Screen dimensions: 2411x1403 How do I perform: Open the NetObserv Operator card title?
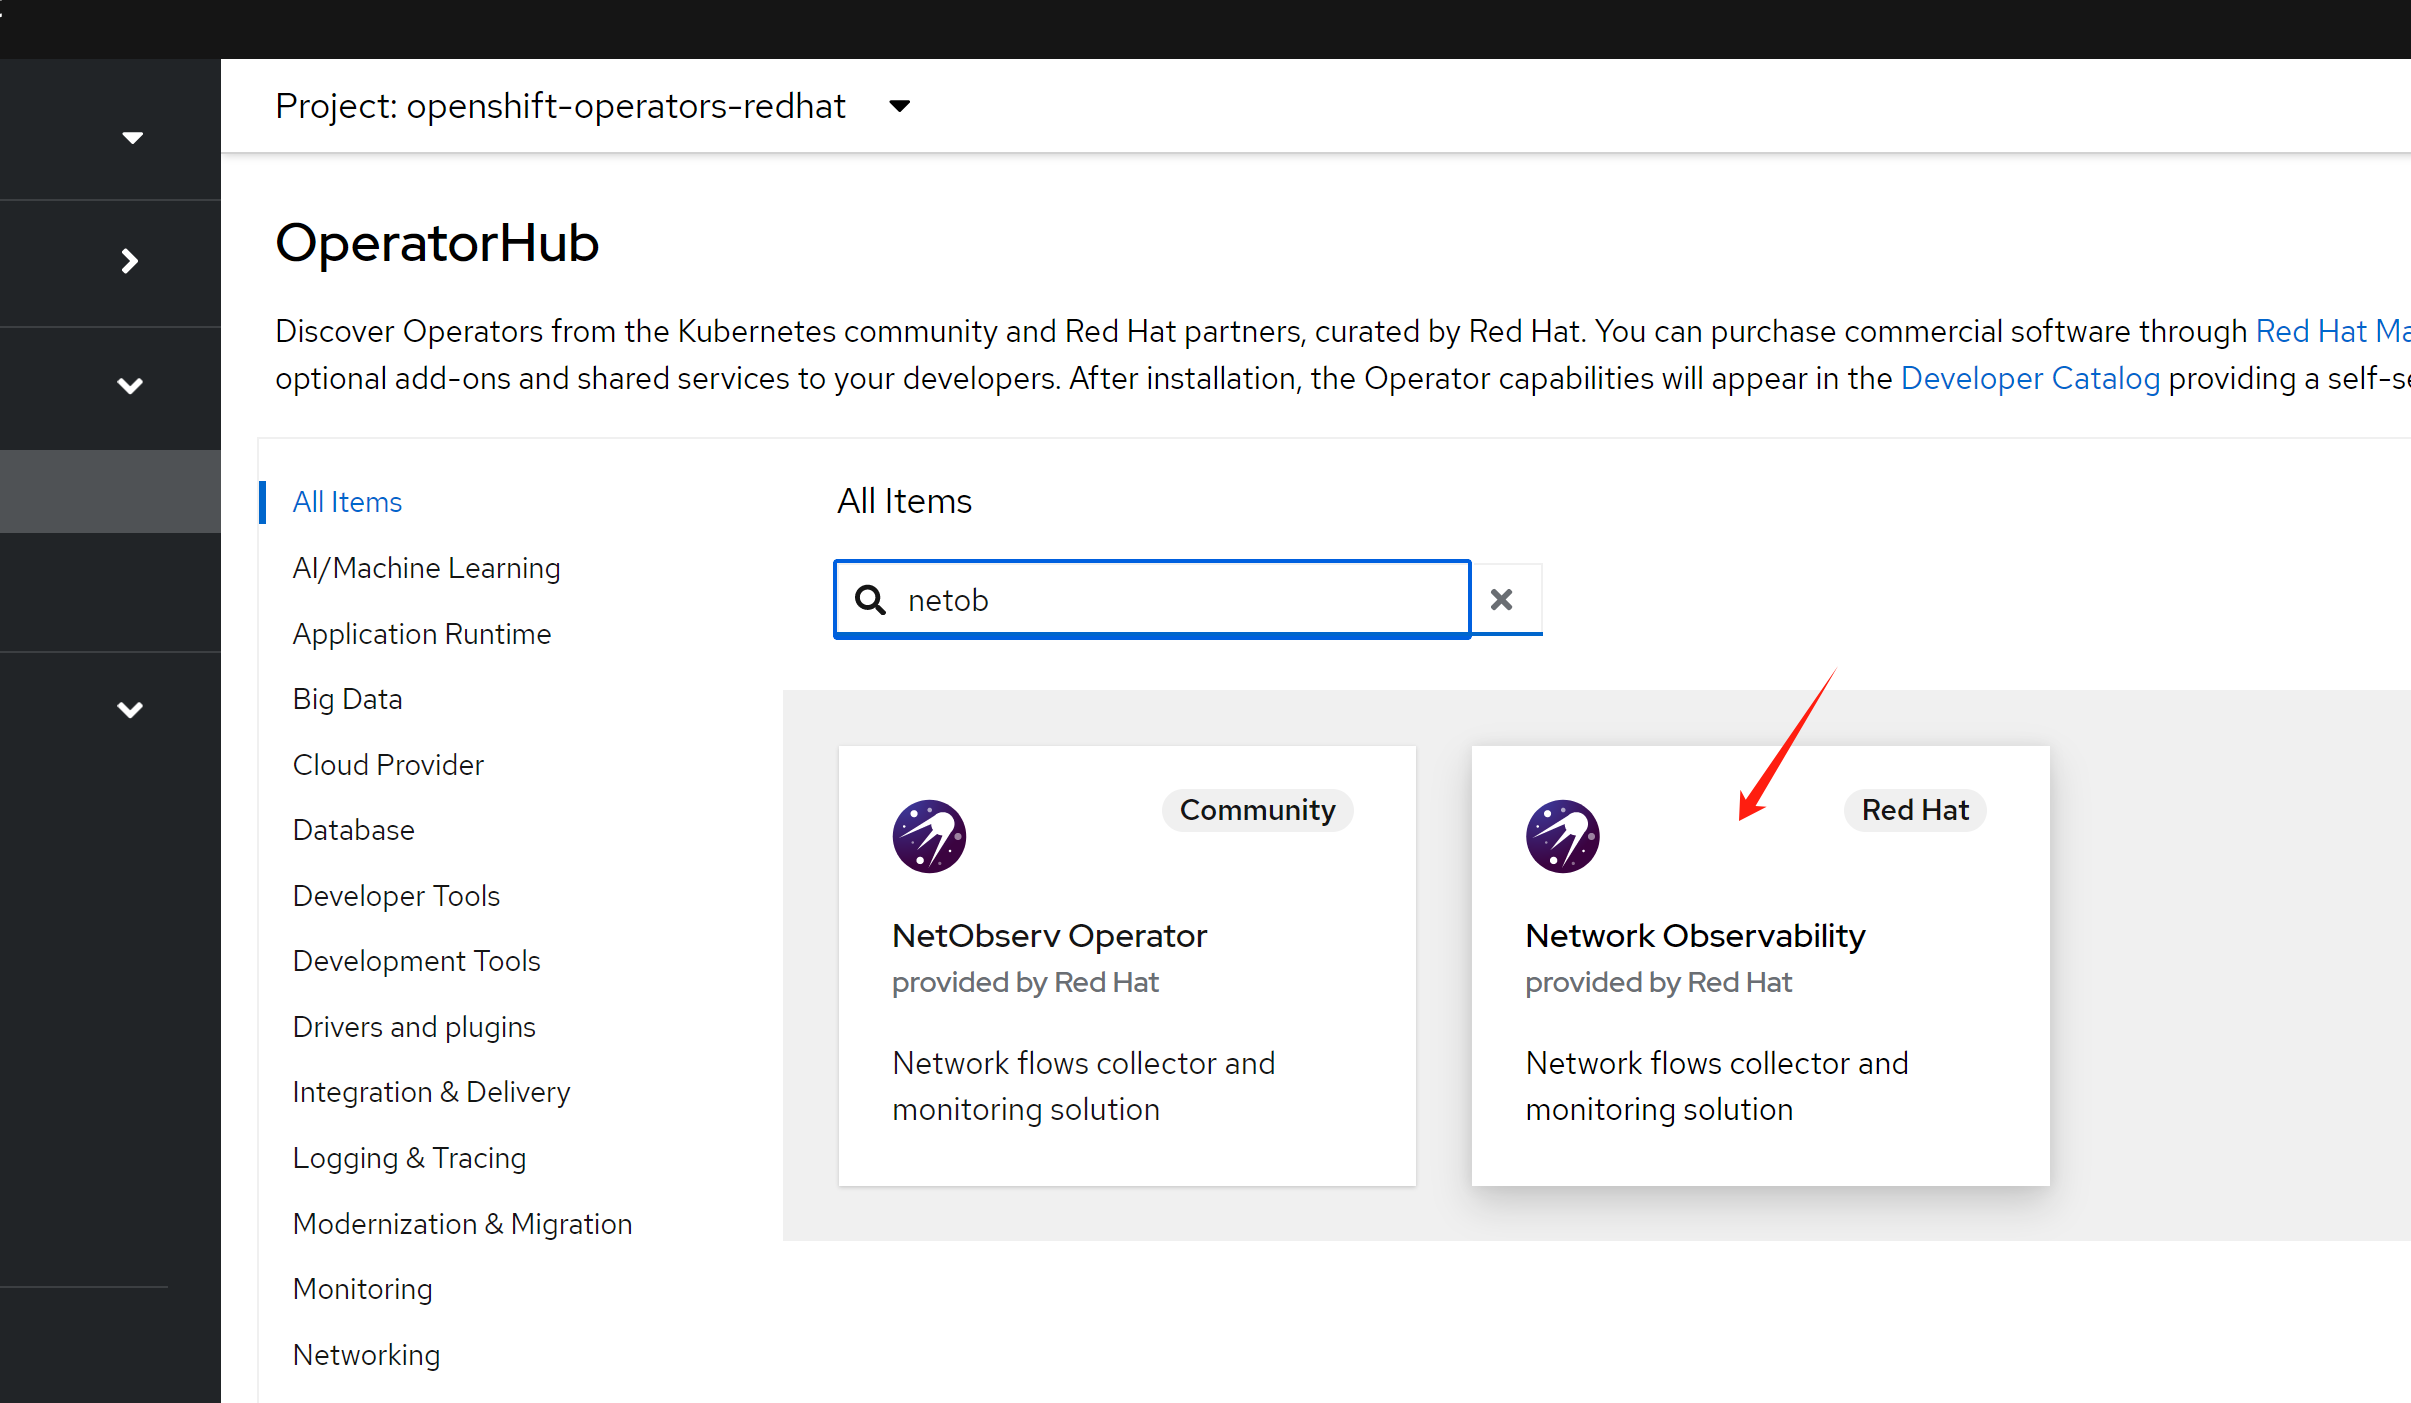point(1049,936)
